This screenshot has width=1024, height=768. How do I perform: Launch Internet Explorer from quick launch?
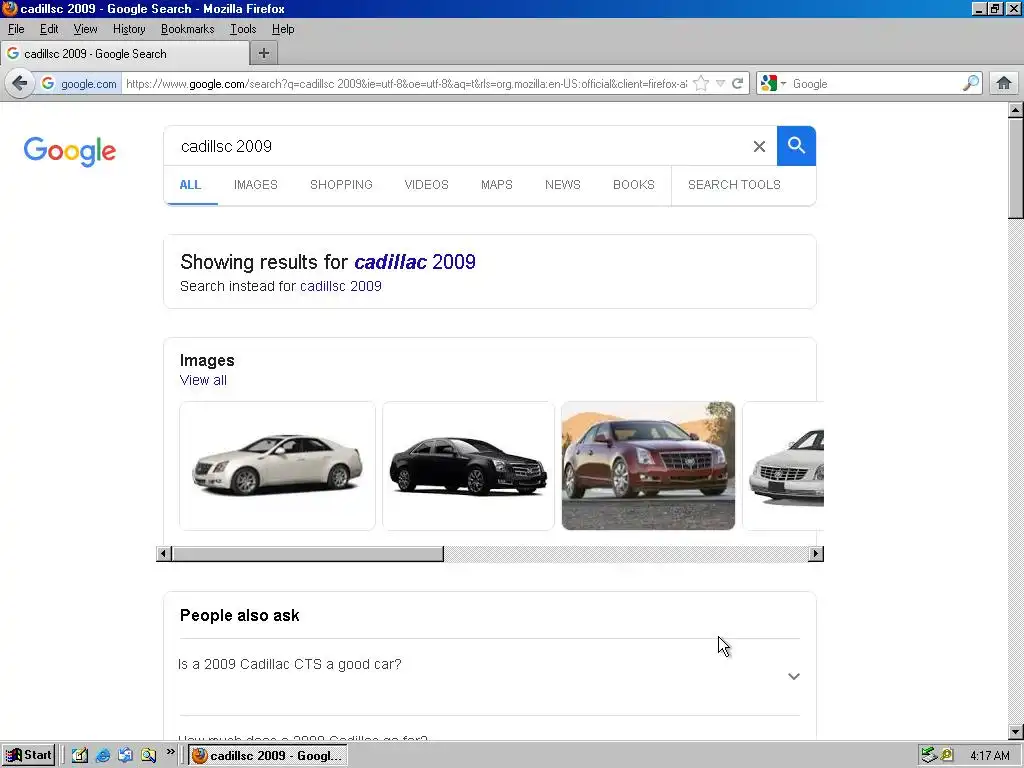103,756
